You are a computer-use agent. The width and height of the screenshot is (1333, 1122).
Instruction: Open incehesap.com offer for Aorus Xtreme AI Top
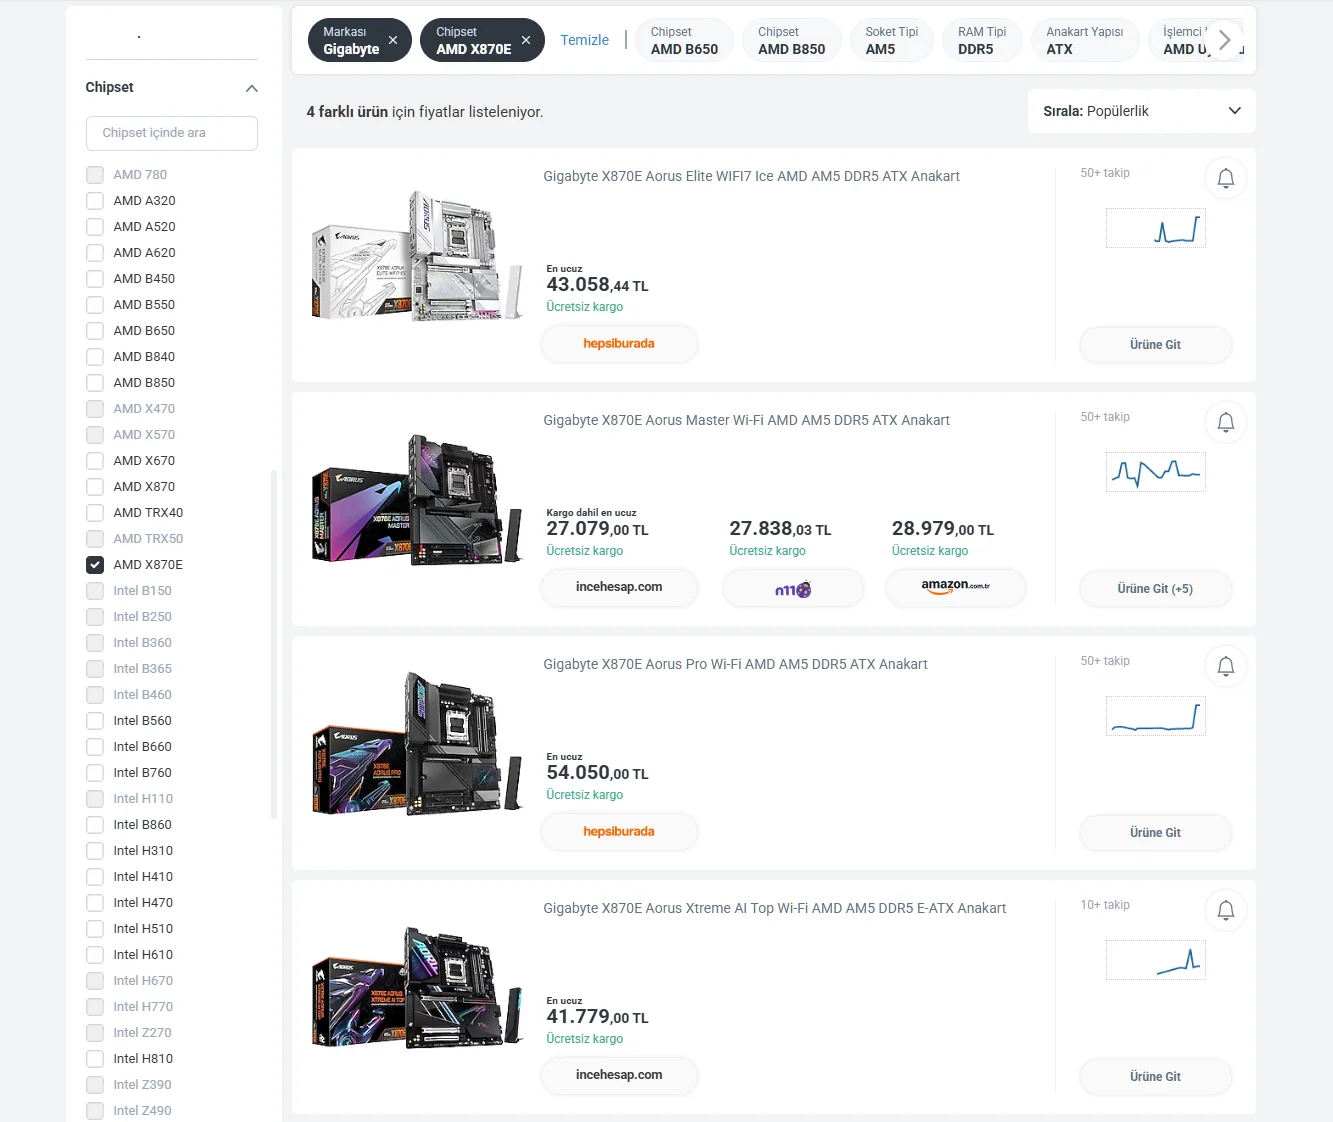tap(619, 1076)
